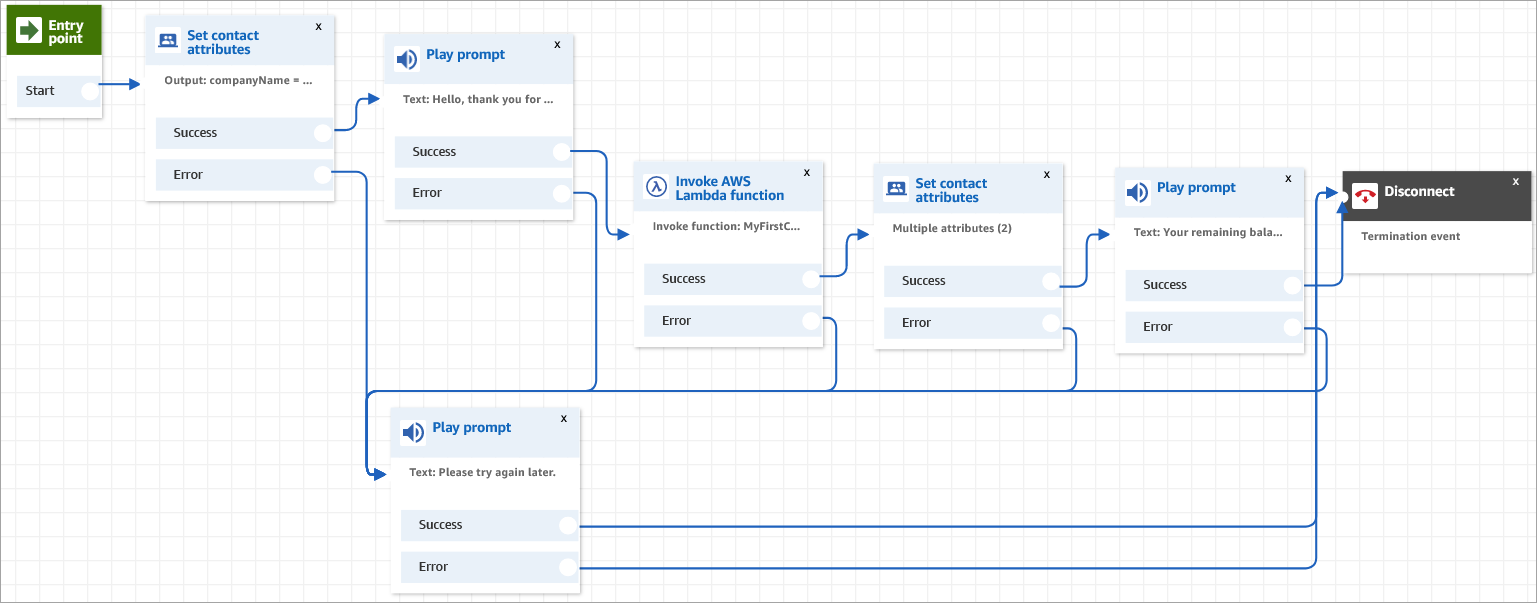Remove the Invoke AWS Lambda function block

807,172
